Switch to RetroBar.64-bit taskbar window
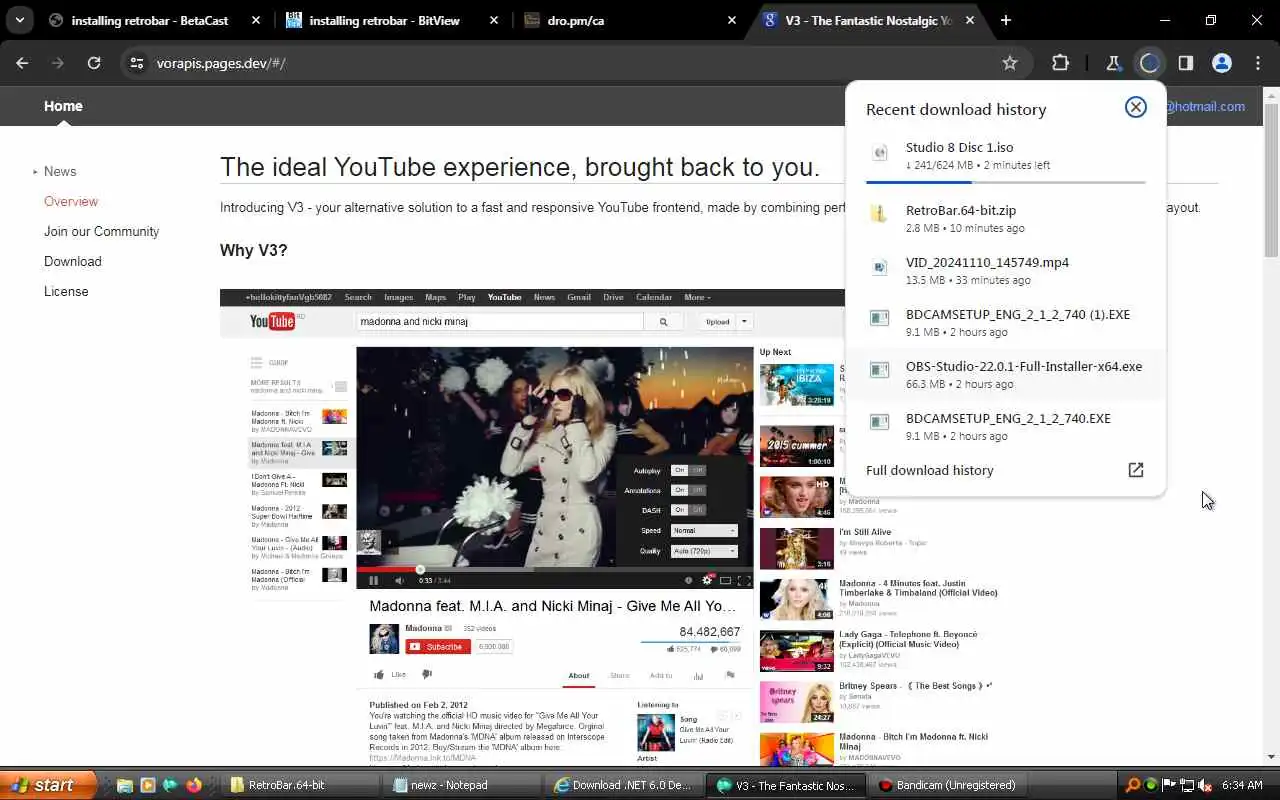 click(x=302, y=785)
